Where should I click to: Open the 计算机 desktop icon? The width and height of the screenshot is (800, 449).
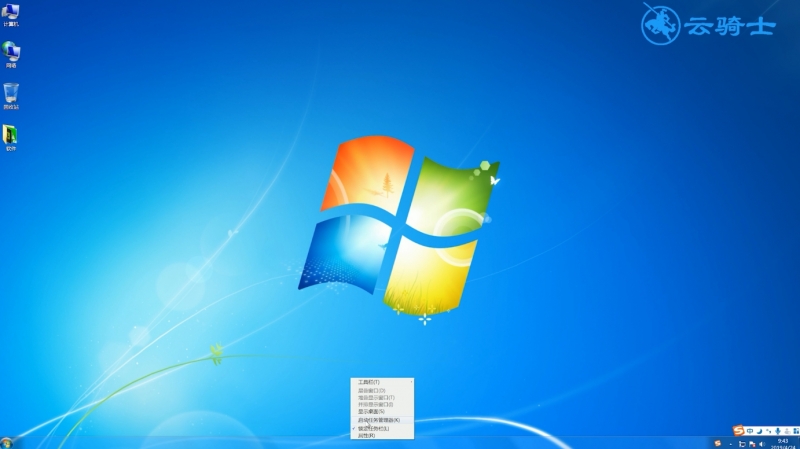click(x=11, y=15)
